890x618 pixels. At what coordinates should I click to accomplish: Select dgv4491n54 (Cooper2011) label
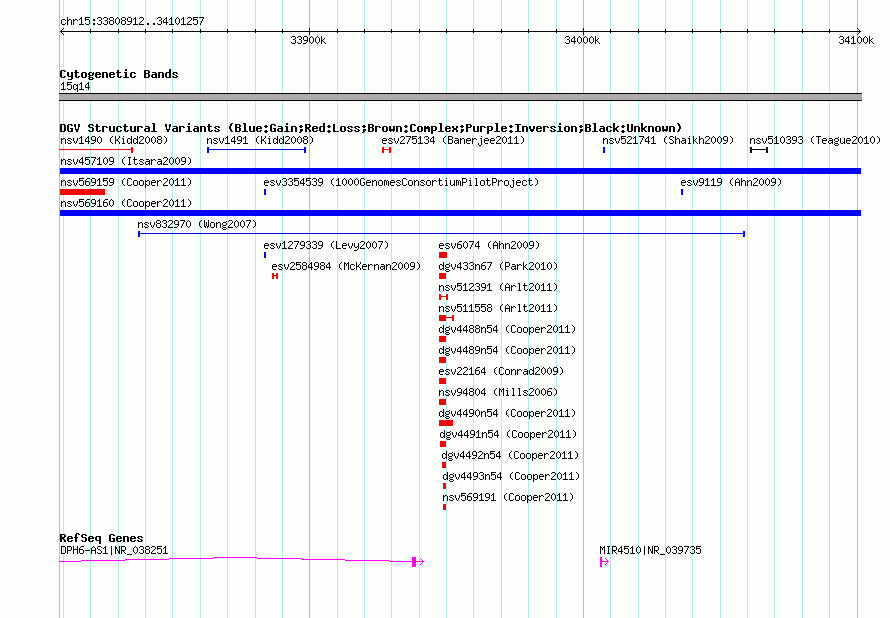coord(508,434)
